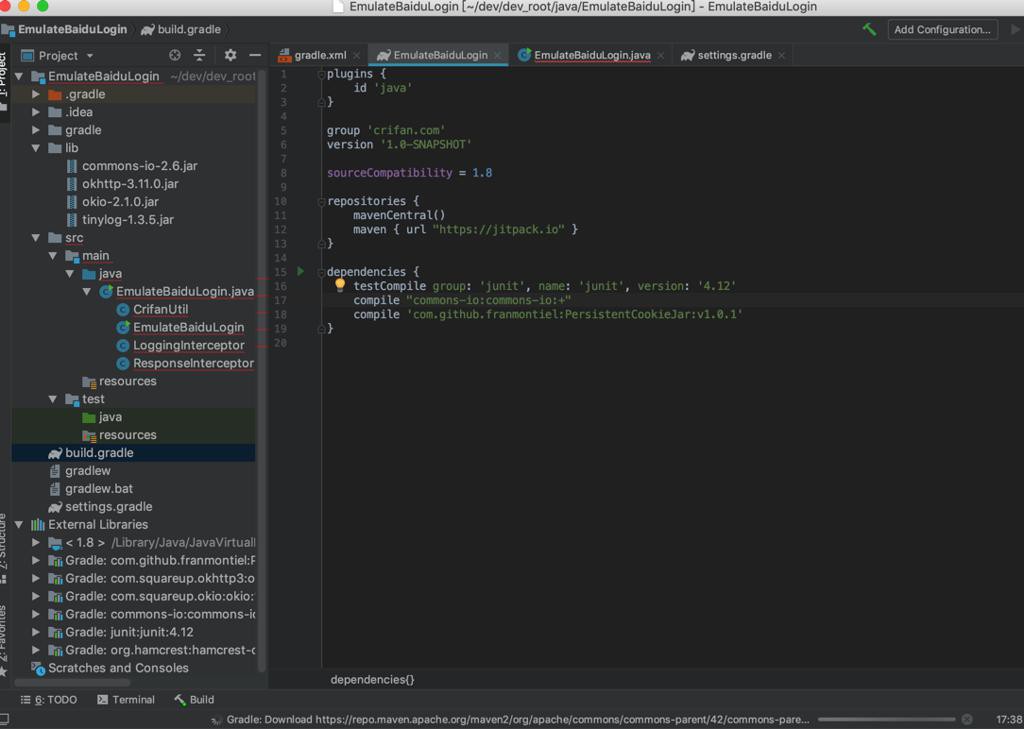Toggle the Structure tool window sidebar button
Screen dimensions: 1024x729
pos(4,550)
